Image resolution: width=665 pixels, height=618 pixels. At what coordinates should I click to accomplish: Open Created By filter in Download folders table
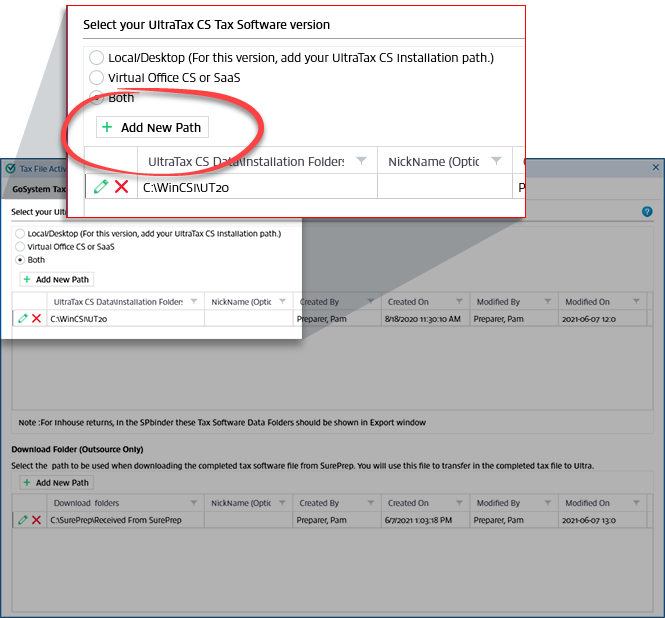371,503
